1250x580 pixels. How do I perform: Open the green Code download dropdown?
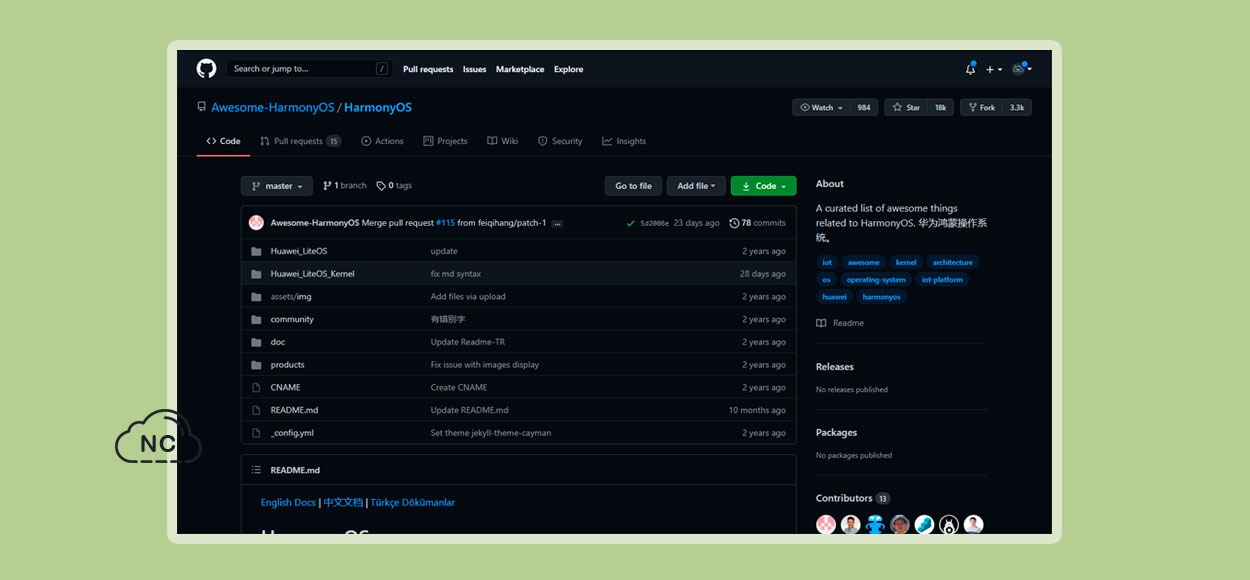tap(764, 186)
